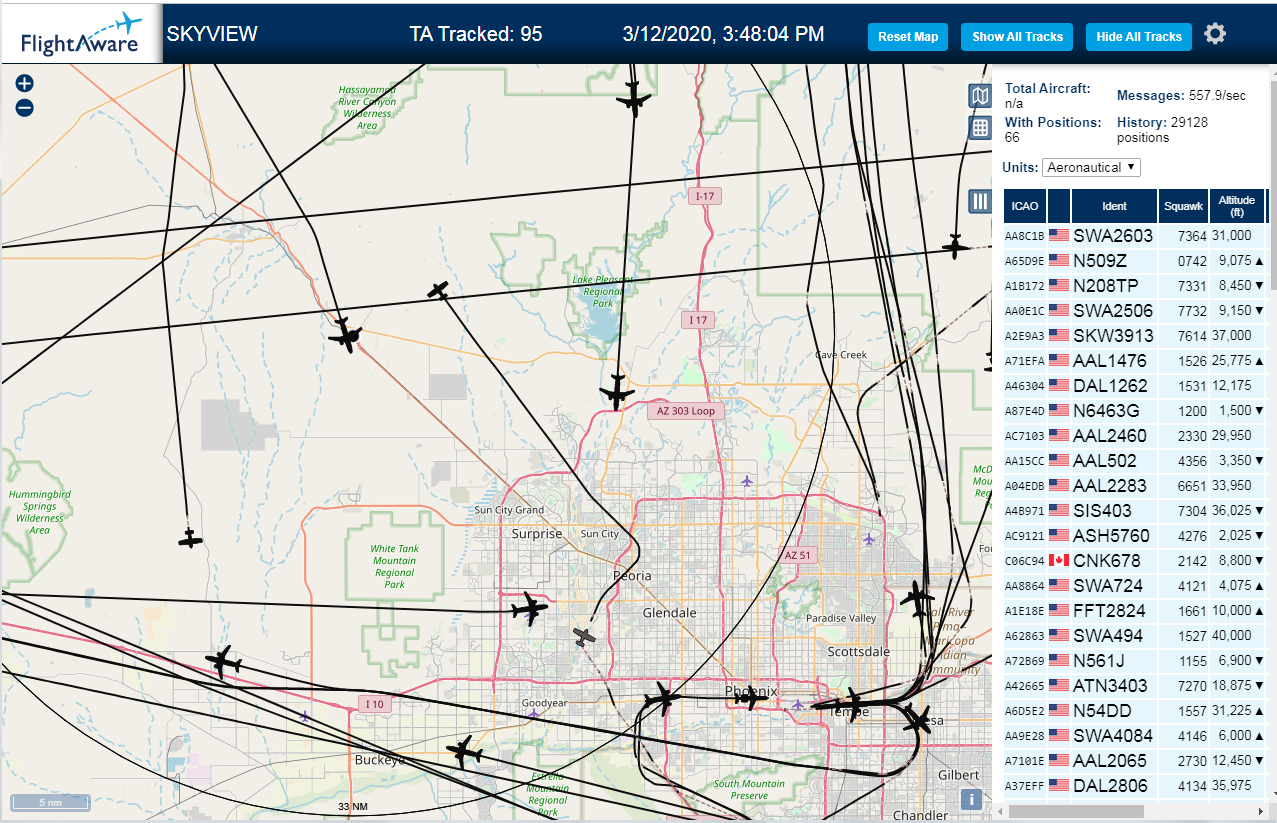Image resolution: width=1277 pixels, height=823 pixels.
Task: Select the SWA4084 aircraft ident
Action: [x=1113, y=736]
